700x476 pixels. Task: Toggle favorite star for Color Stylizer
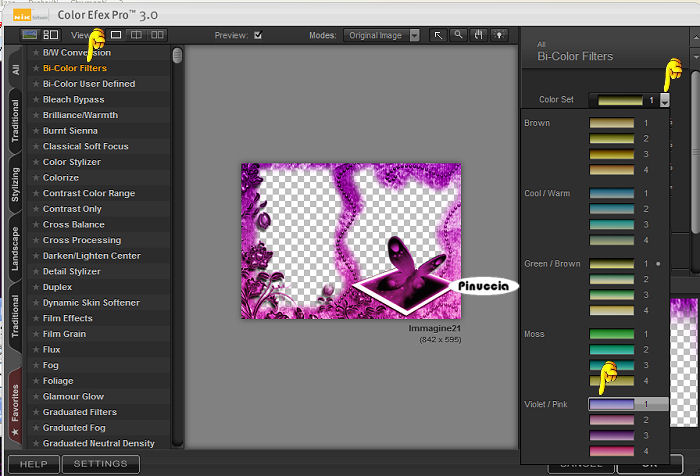pos(36,162)
